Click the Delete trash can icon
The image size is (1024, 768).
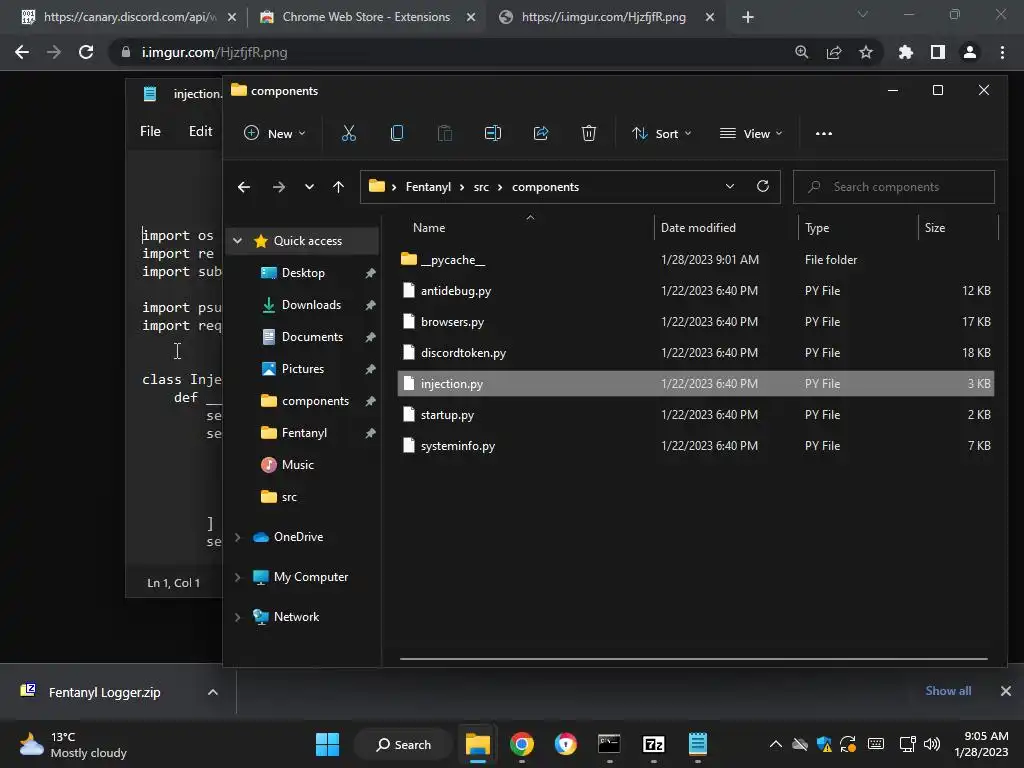(x=588, y=133)
